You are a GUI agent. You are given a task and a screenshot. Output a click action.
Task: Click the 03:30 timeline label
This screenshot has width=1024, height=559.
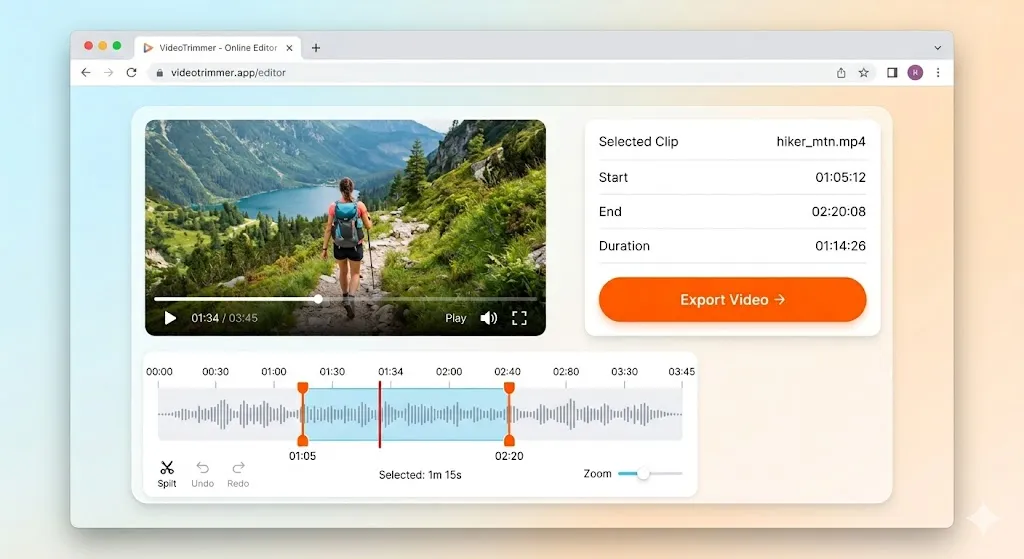[624, 372]
